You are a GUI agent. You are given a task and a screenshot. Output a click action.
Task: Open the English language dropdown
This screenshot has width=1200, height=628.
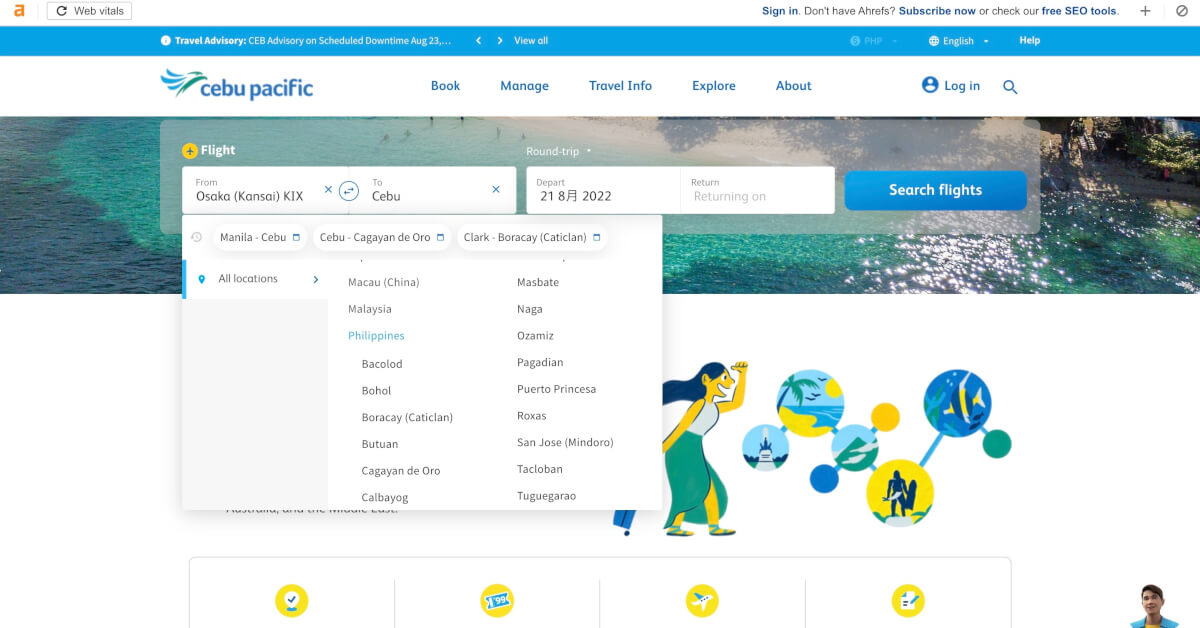(x=958, y=41)
